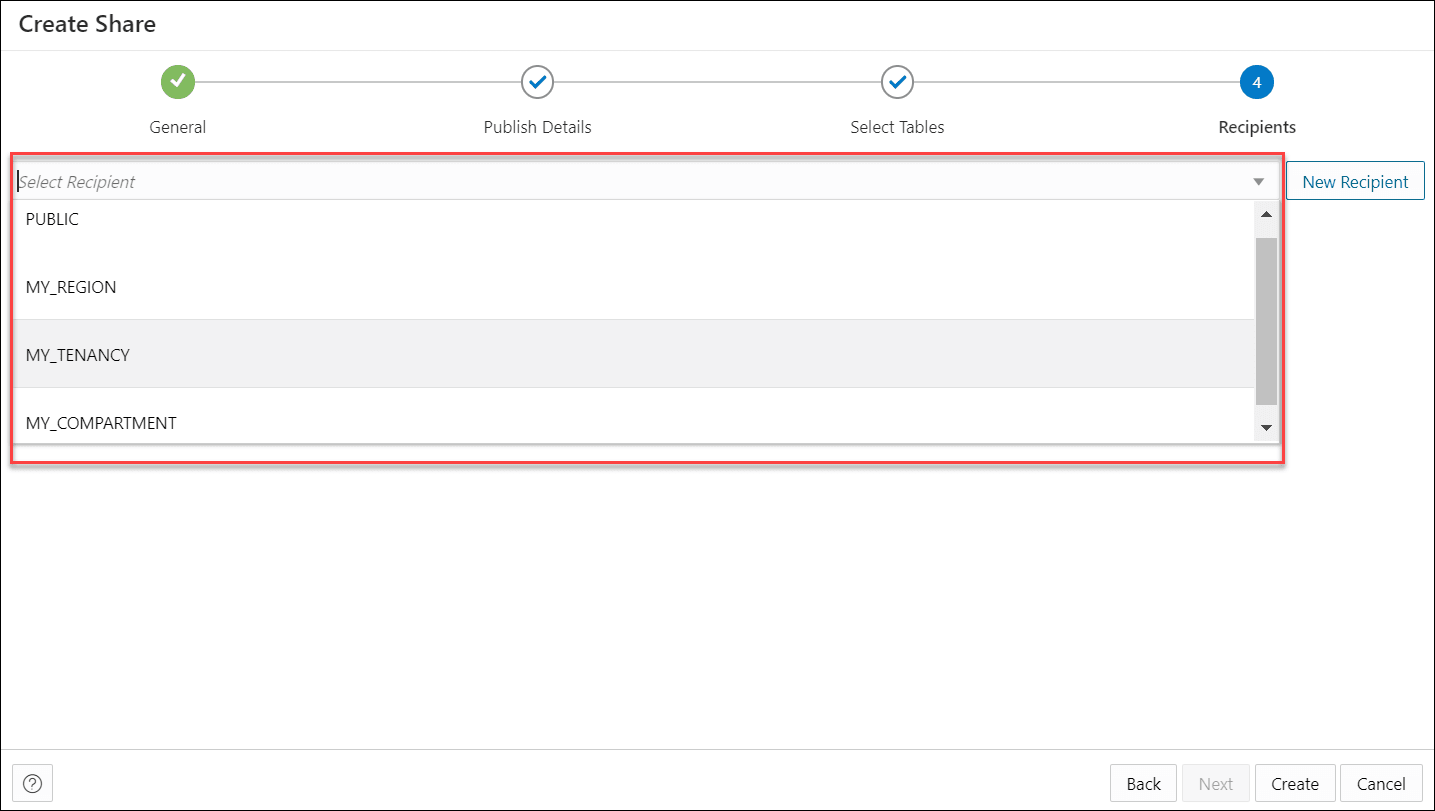Click the scrollbar down arrow
This screenshot has height=811, width=1435.
(1265, 427)
